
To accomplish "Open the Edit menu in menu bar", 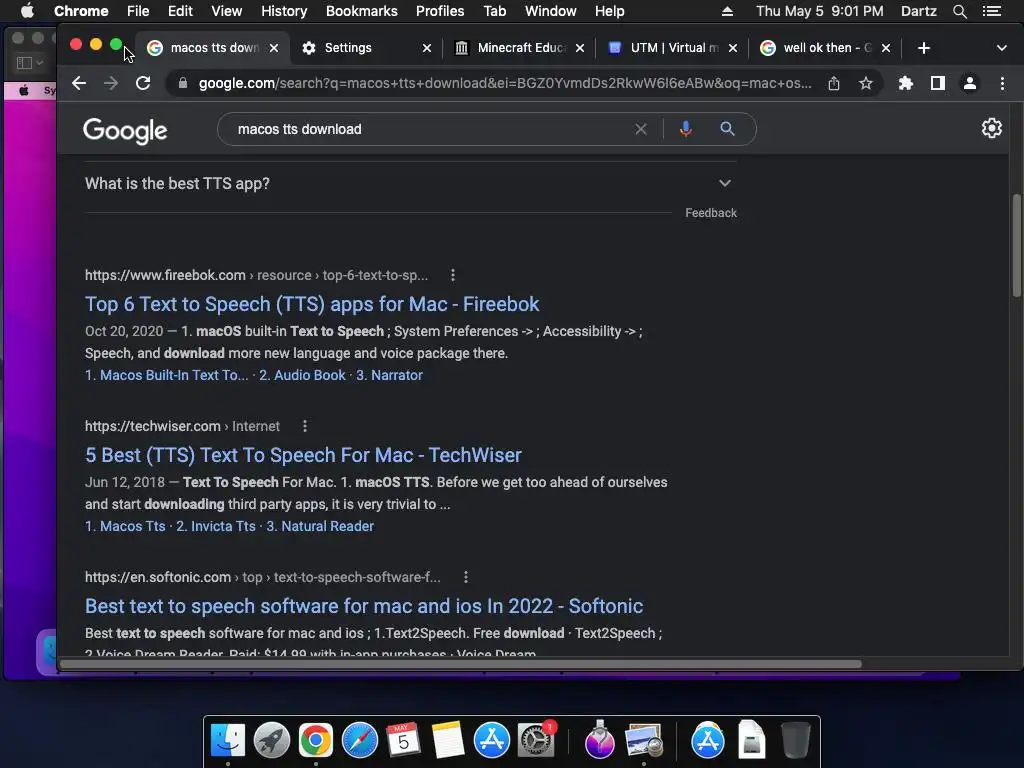I will [x=180, y=11].
